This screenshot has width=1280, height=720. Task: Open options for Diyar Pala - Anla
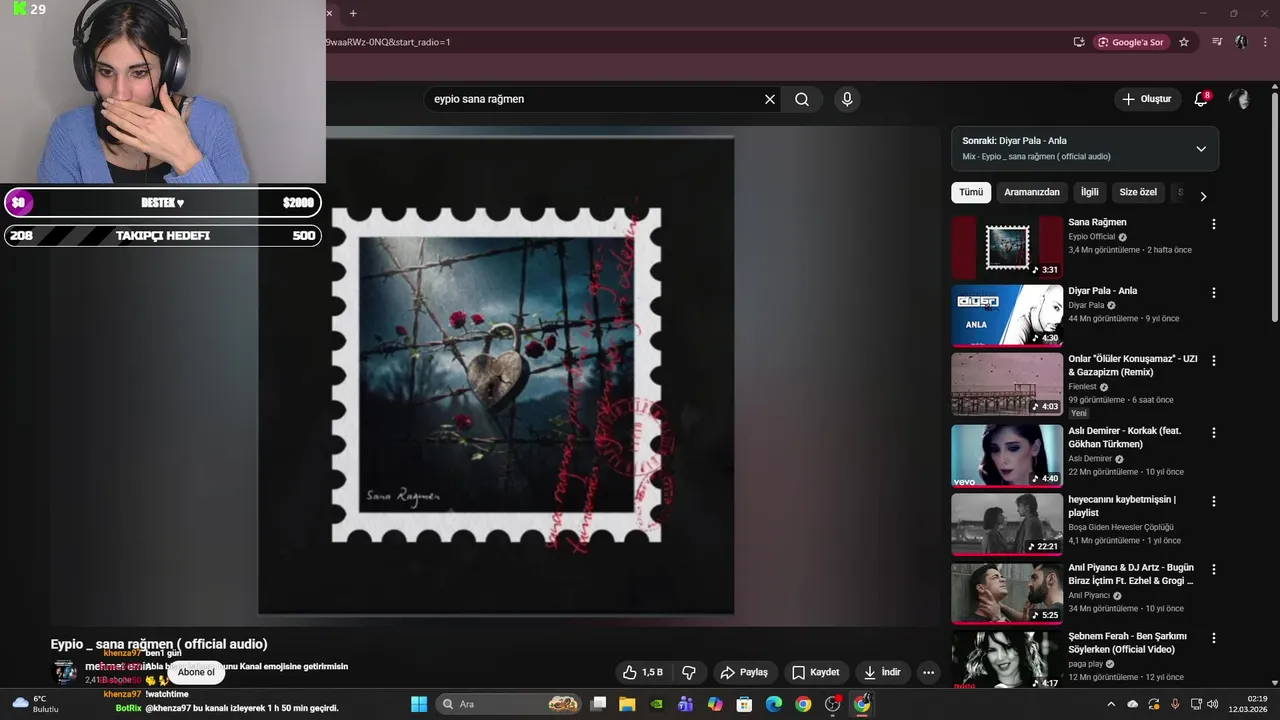tap(1214, 293)
